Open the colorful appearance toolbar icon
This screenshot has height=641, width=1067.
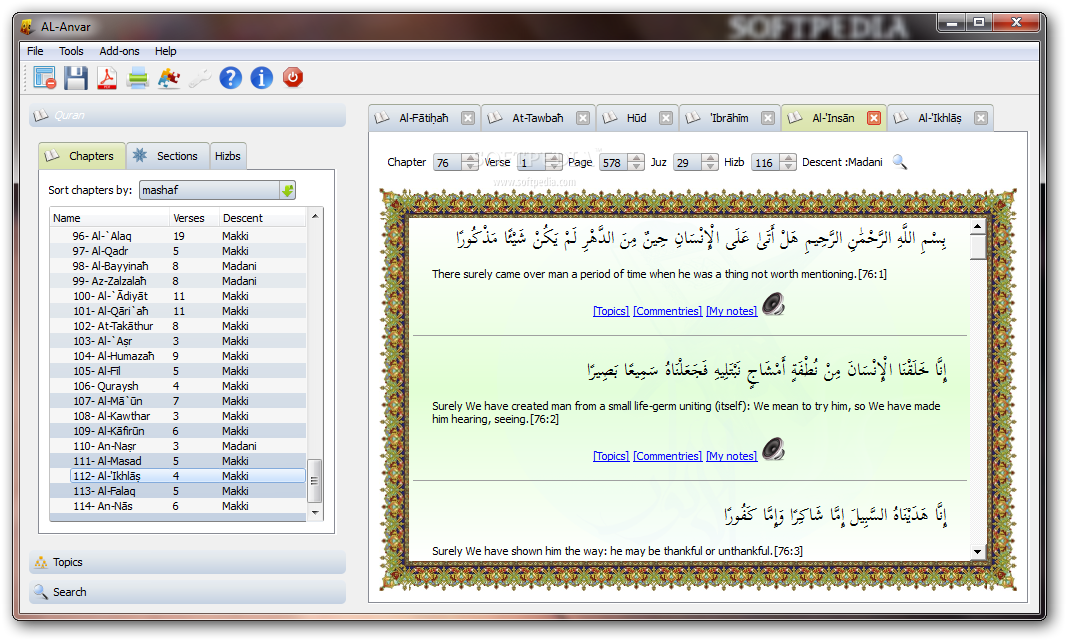(x=169, y=78)
